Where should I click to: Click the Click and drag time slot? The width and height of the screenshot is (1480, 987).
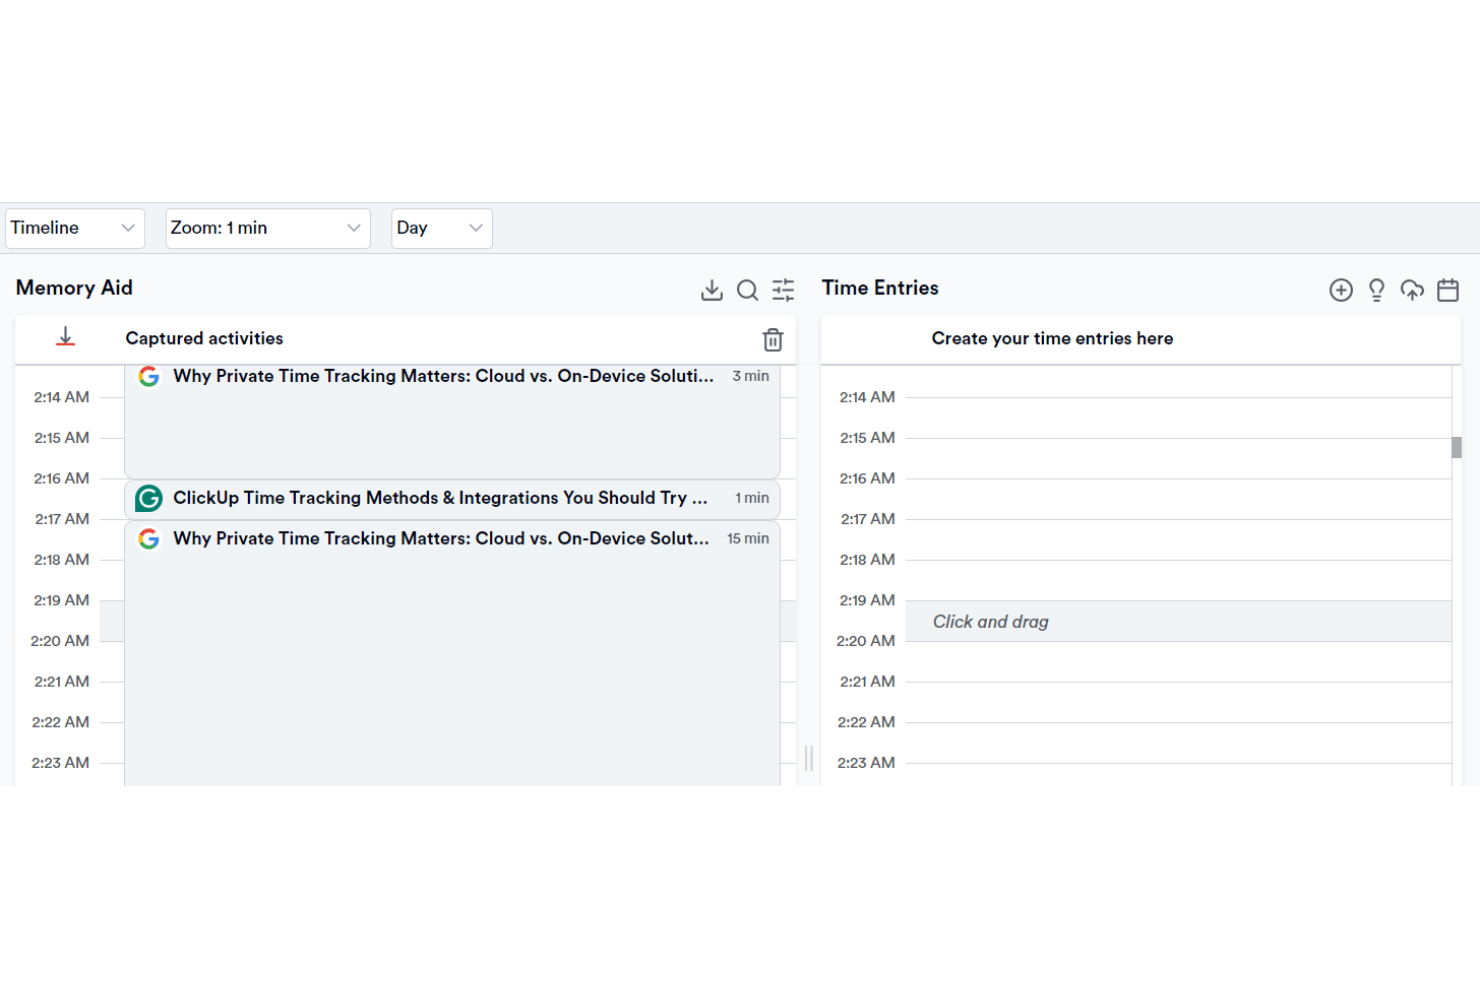1178,621
